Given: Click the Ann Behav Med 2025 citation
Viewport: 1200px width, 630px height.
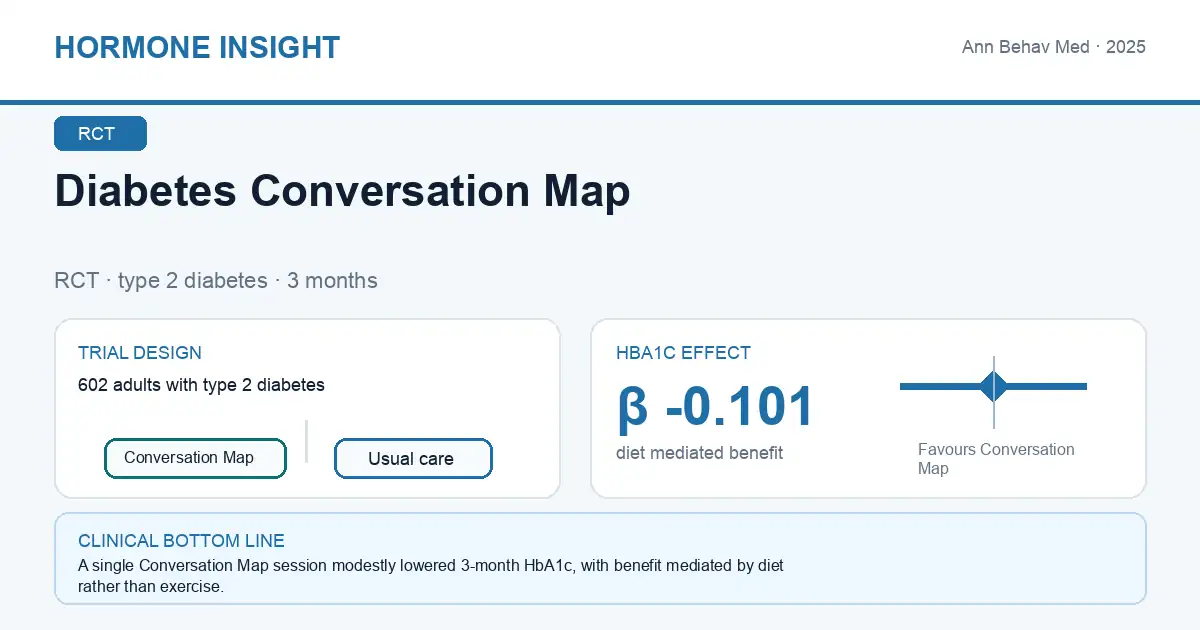Looking at the screenshot, I should (x=1054, y=47).
